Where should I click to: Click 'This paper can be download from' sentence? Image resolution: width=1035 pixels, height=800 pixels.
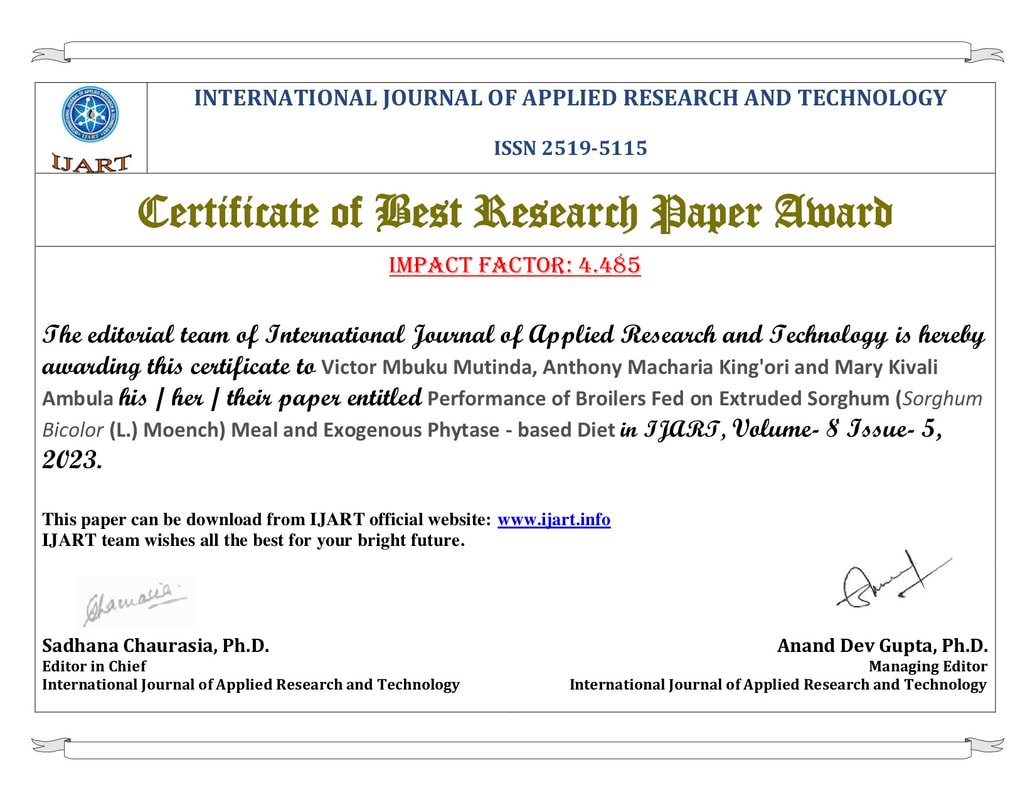326,519
